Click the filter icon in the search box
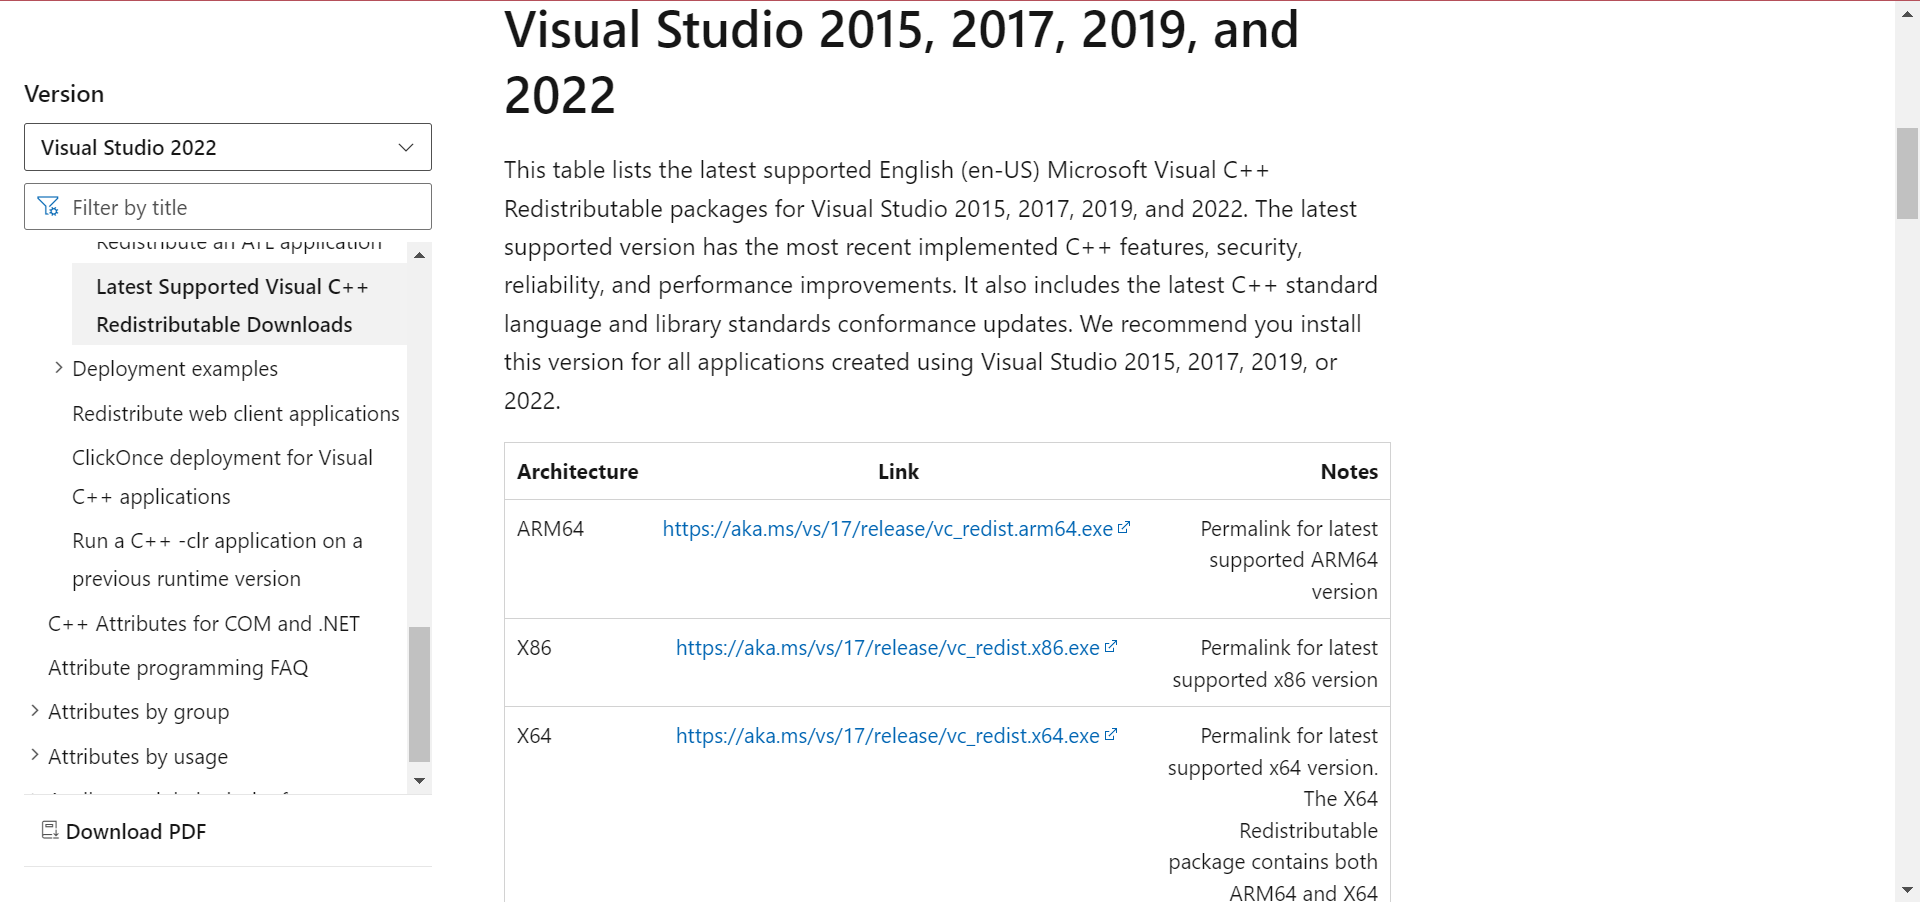Screen dimensions: 1920x902 [48, 206]
